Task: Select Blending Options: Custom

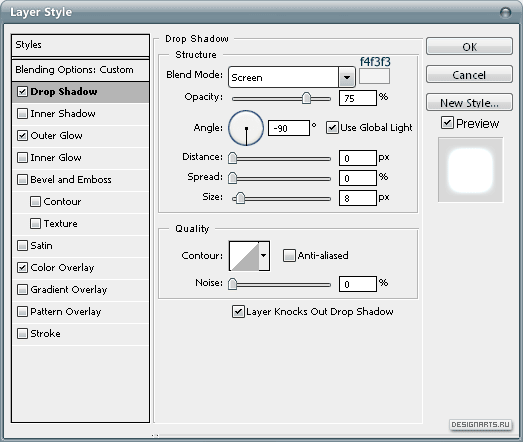Action: (80, 70)
